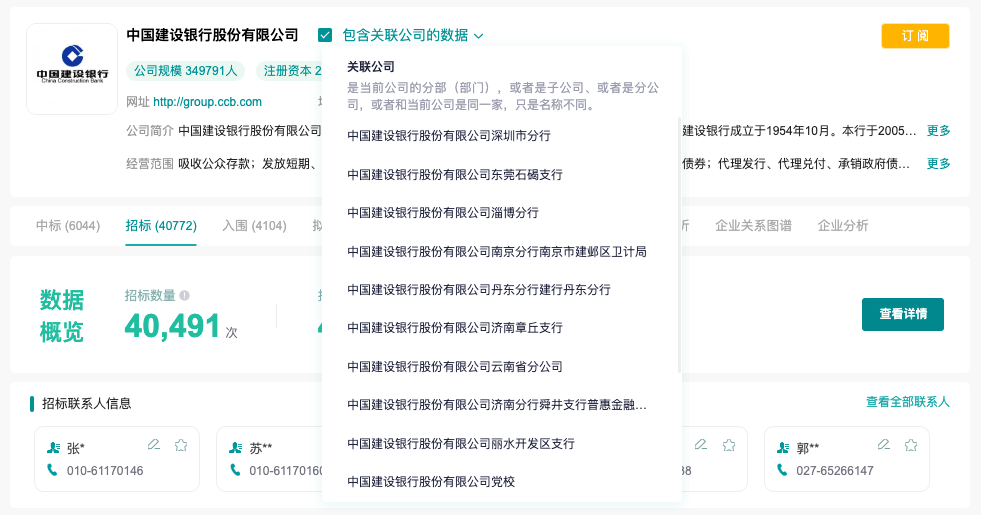Click 更多 next to 经营范围
Image resolution: width=981 pixels, height=515 pixels.
pos(938,163)
